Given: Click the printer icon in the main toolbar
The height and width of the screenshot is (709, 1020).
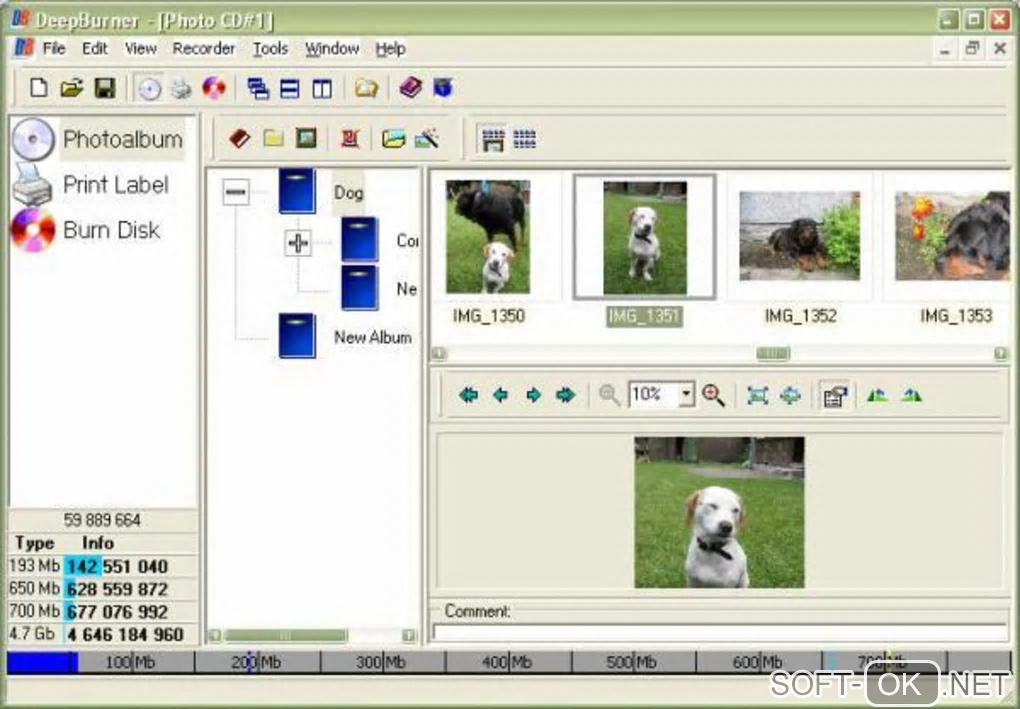Looking at the screenshot, I should coord(181,88).
